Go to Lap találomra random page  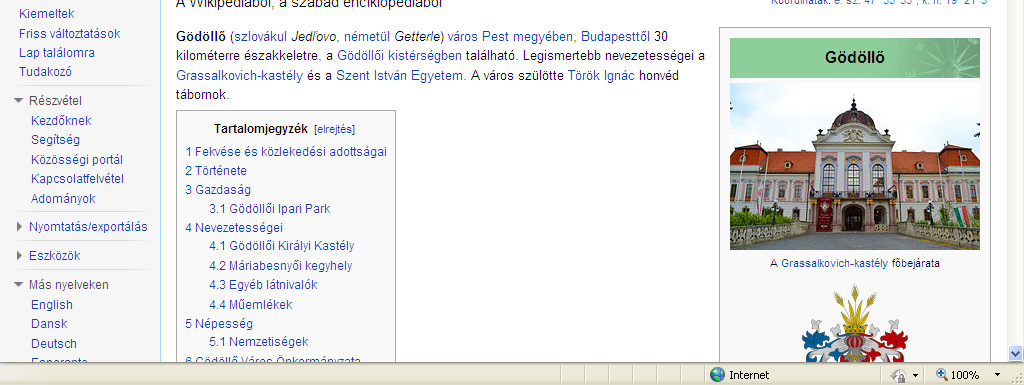coord(57,53)
